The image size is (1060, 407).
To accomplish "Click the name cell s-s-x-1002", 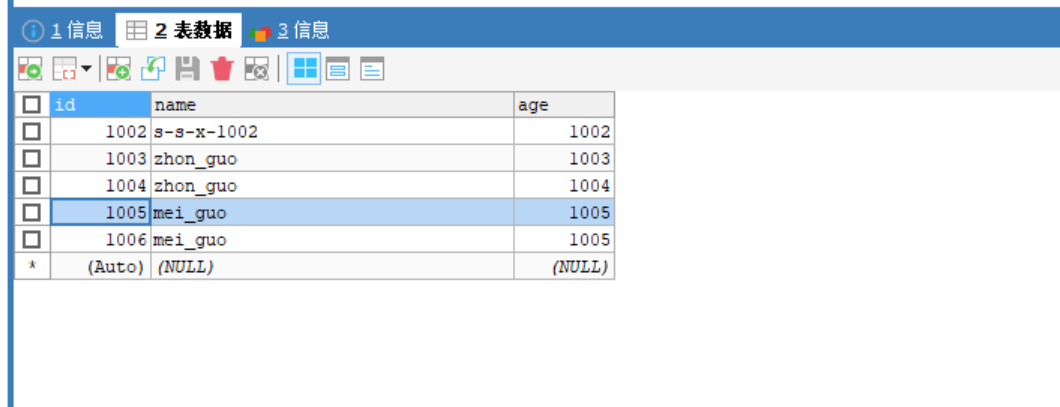I will 330,131.
